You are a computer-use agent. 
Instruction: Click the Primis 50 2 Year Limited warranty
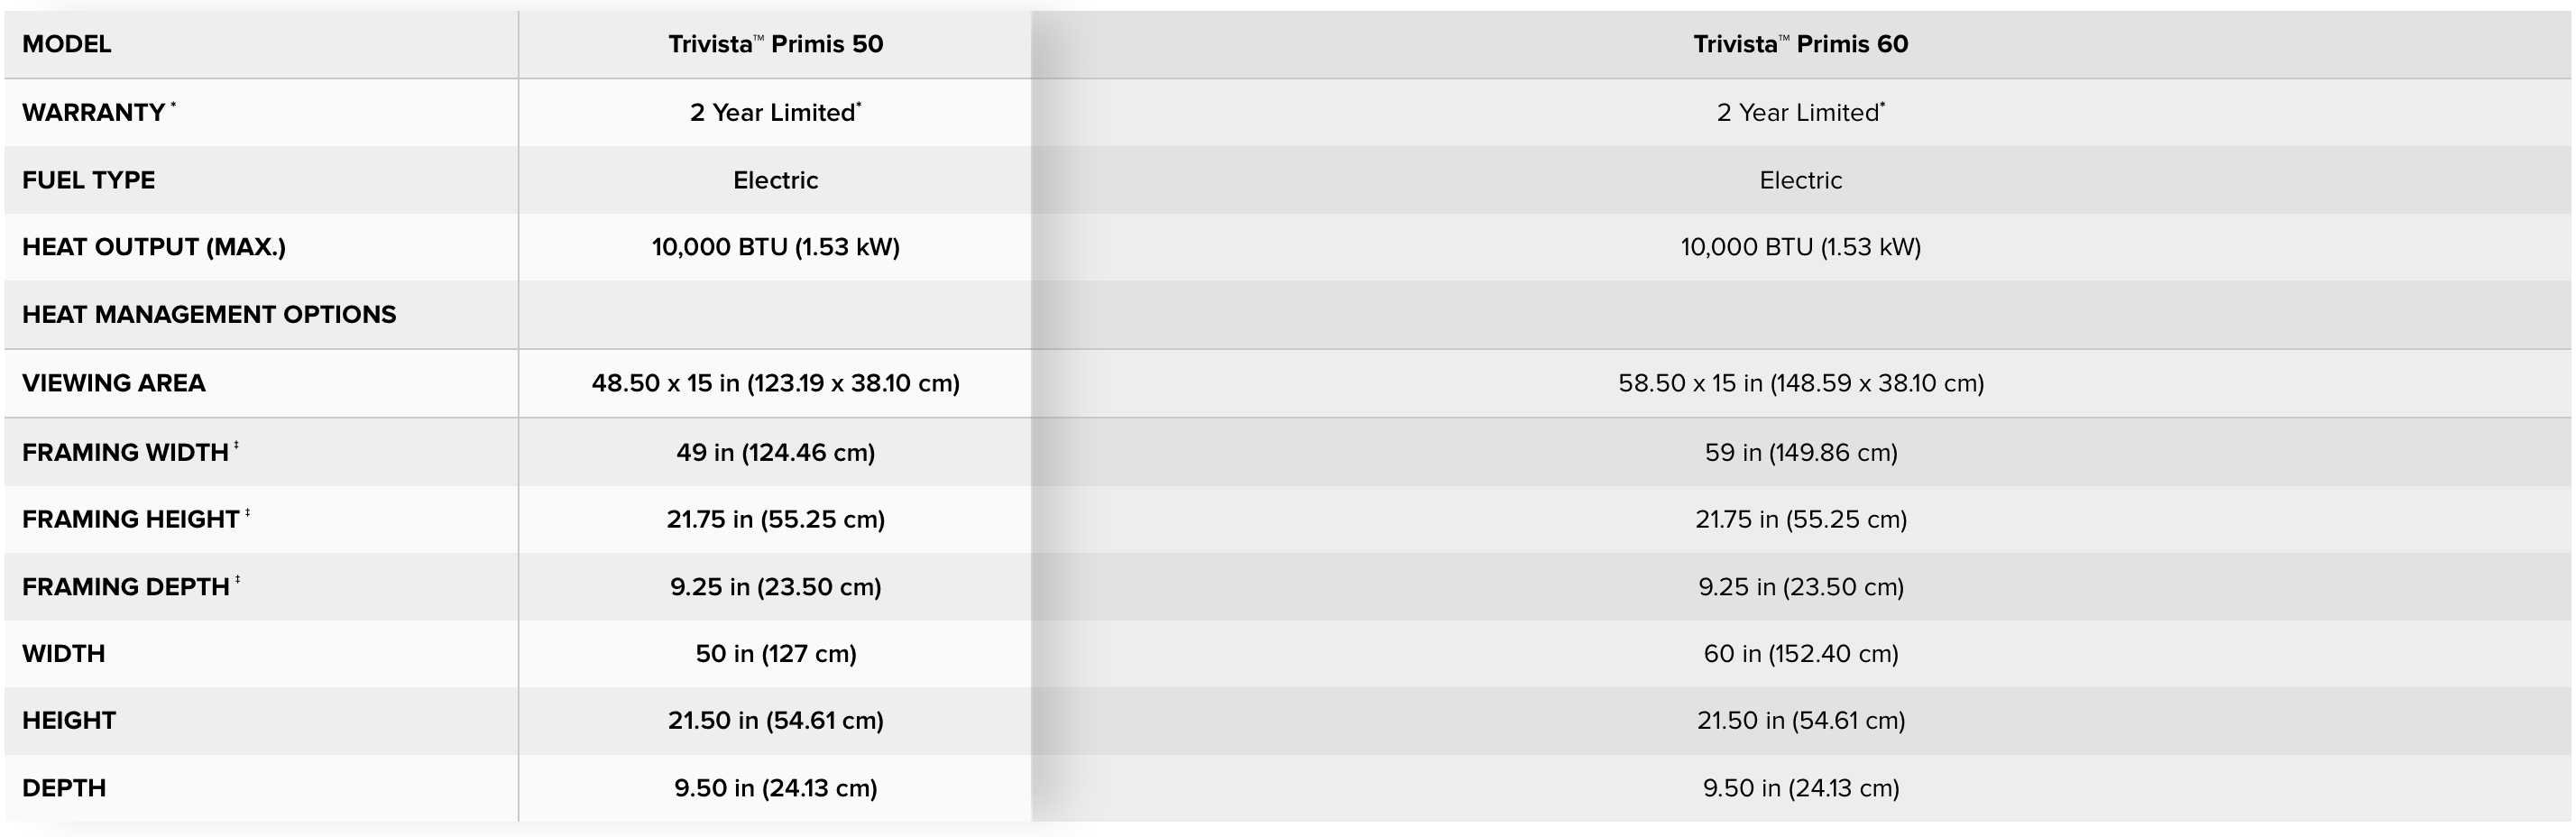coord(775,112)
